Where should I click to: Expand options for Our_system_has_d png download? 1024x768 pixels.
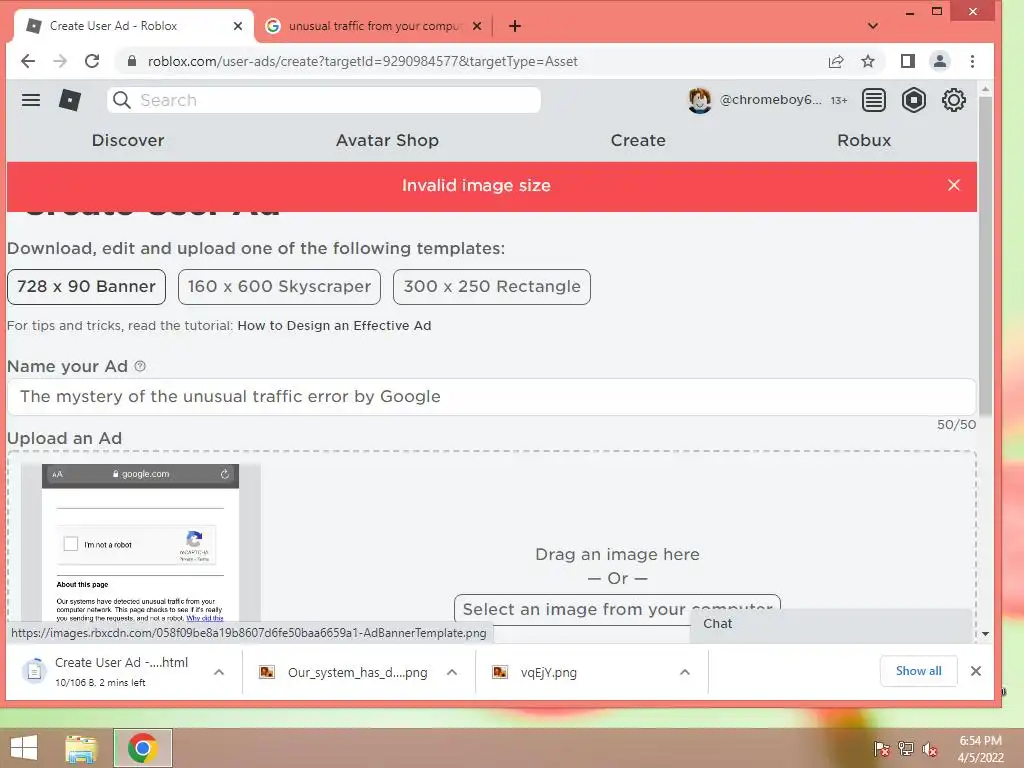click(452, 672)
